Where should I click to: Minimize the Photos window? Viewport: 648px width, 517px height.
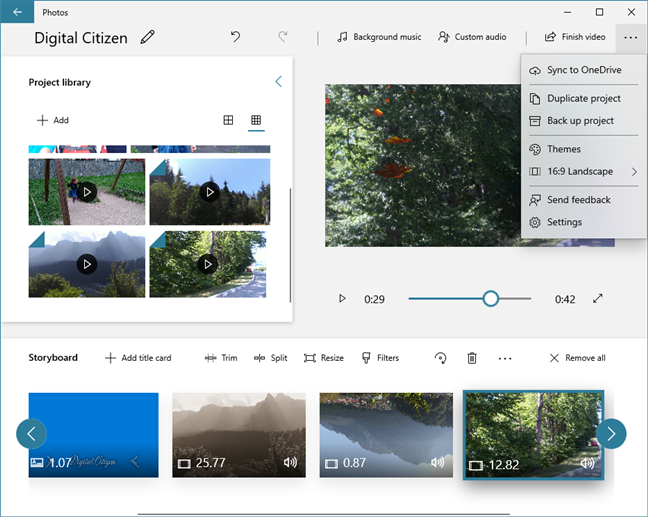tap(567, 12)
